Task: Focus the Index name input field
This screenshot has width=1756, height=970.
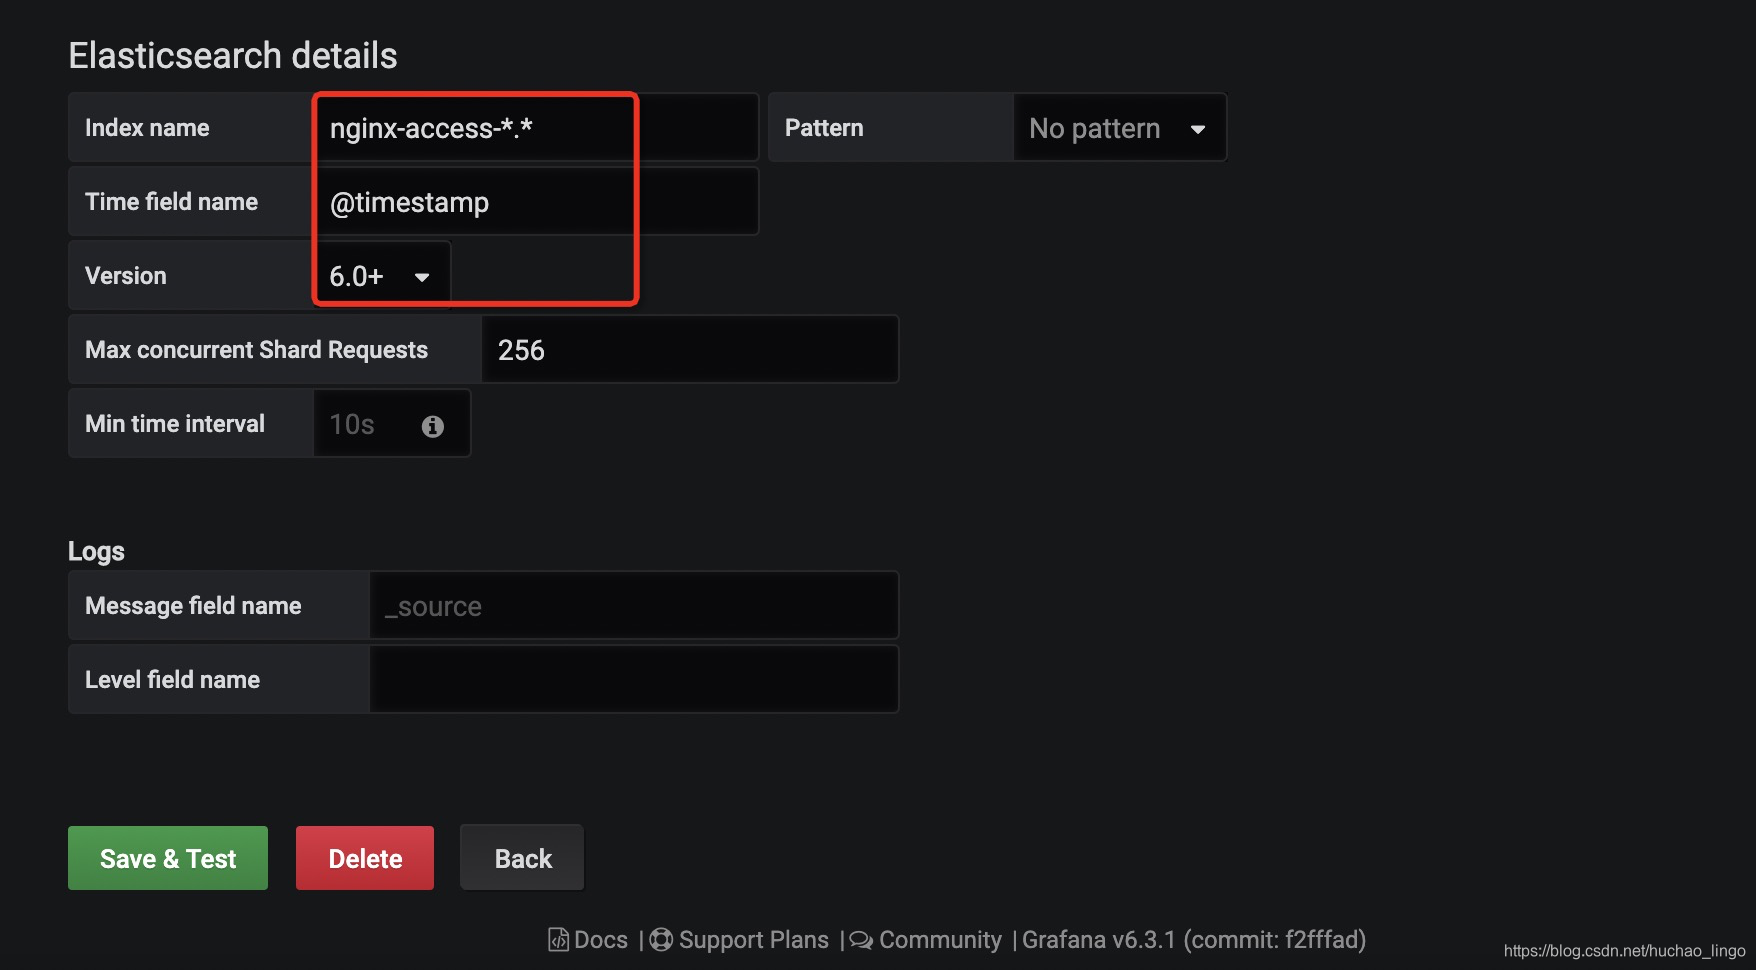Action: coord(536,128)
